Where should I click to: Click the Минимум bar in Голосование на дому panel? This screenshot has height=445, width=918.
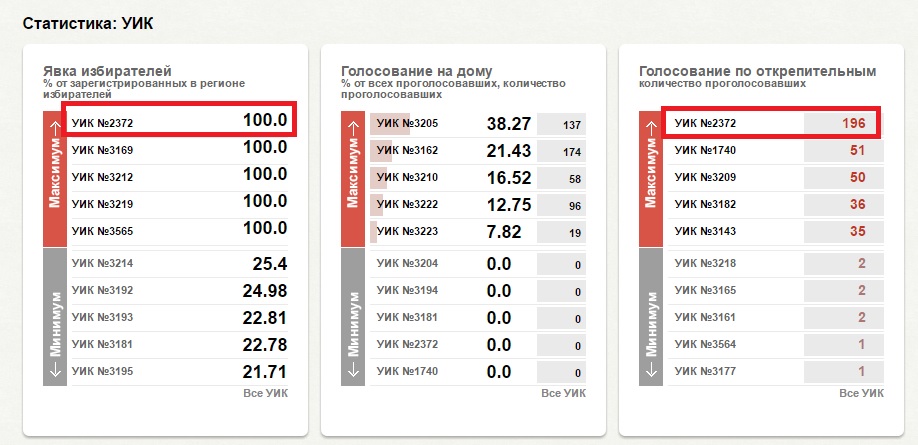tap(352, 315)
